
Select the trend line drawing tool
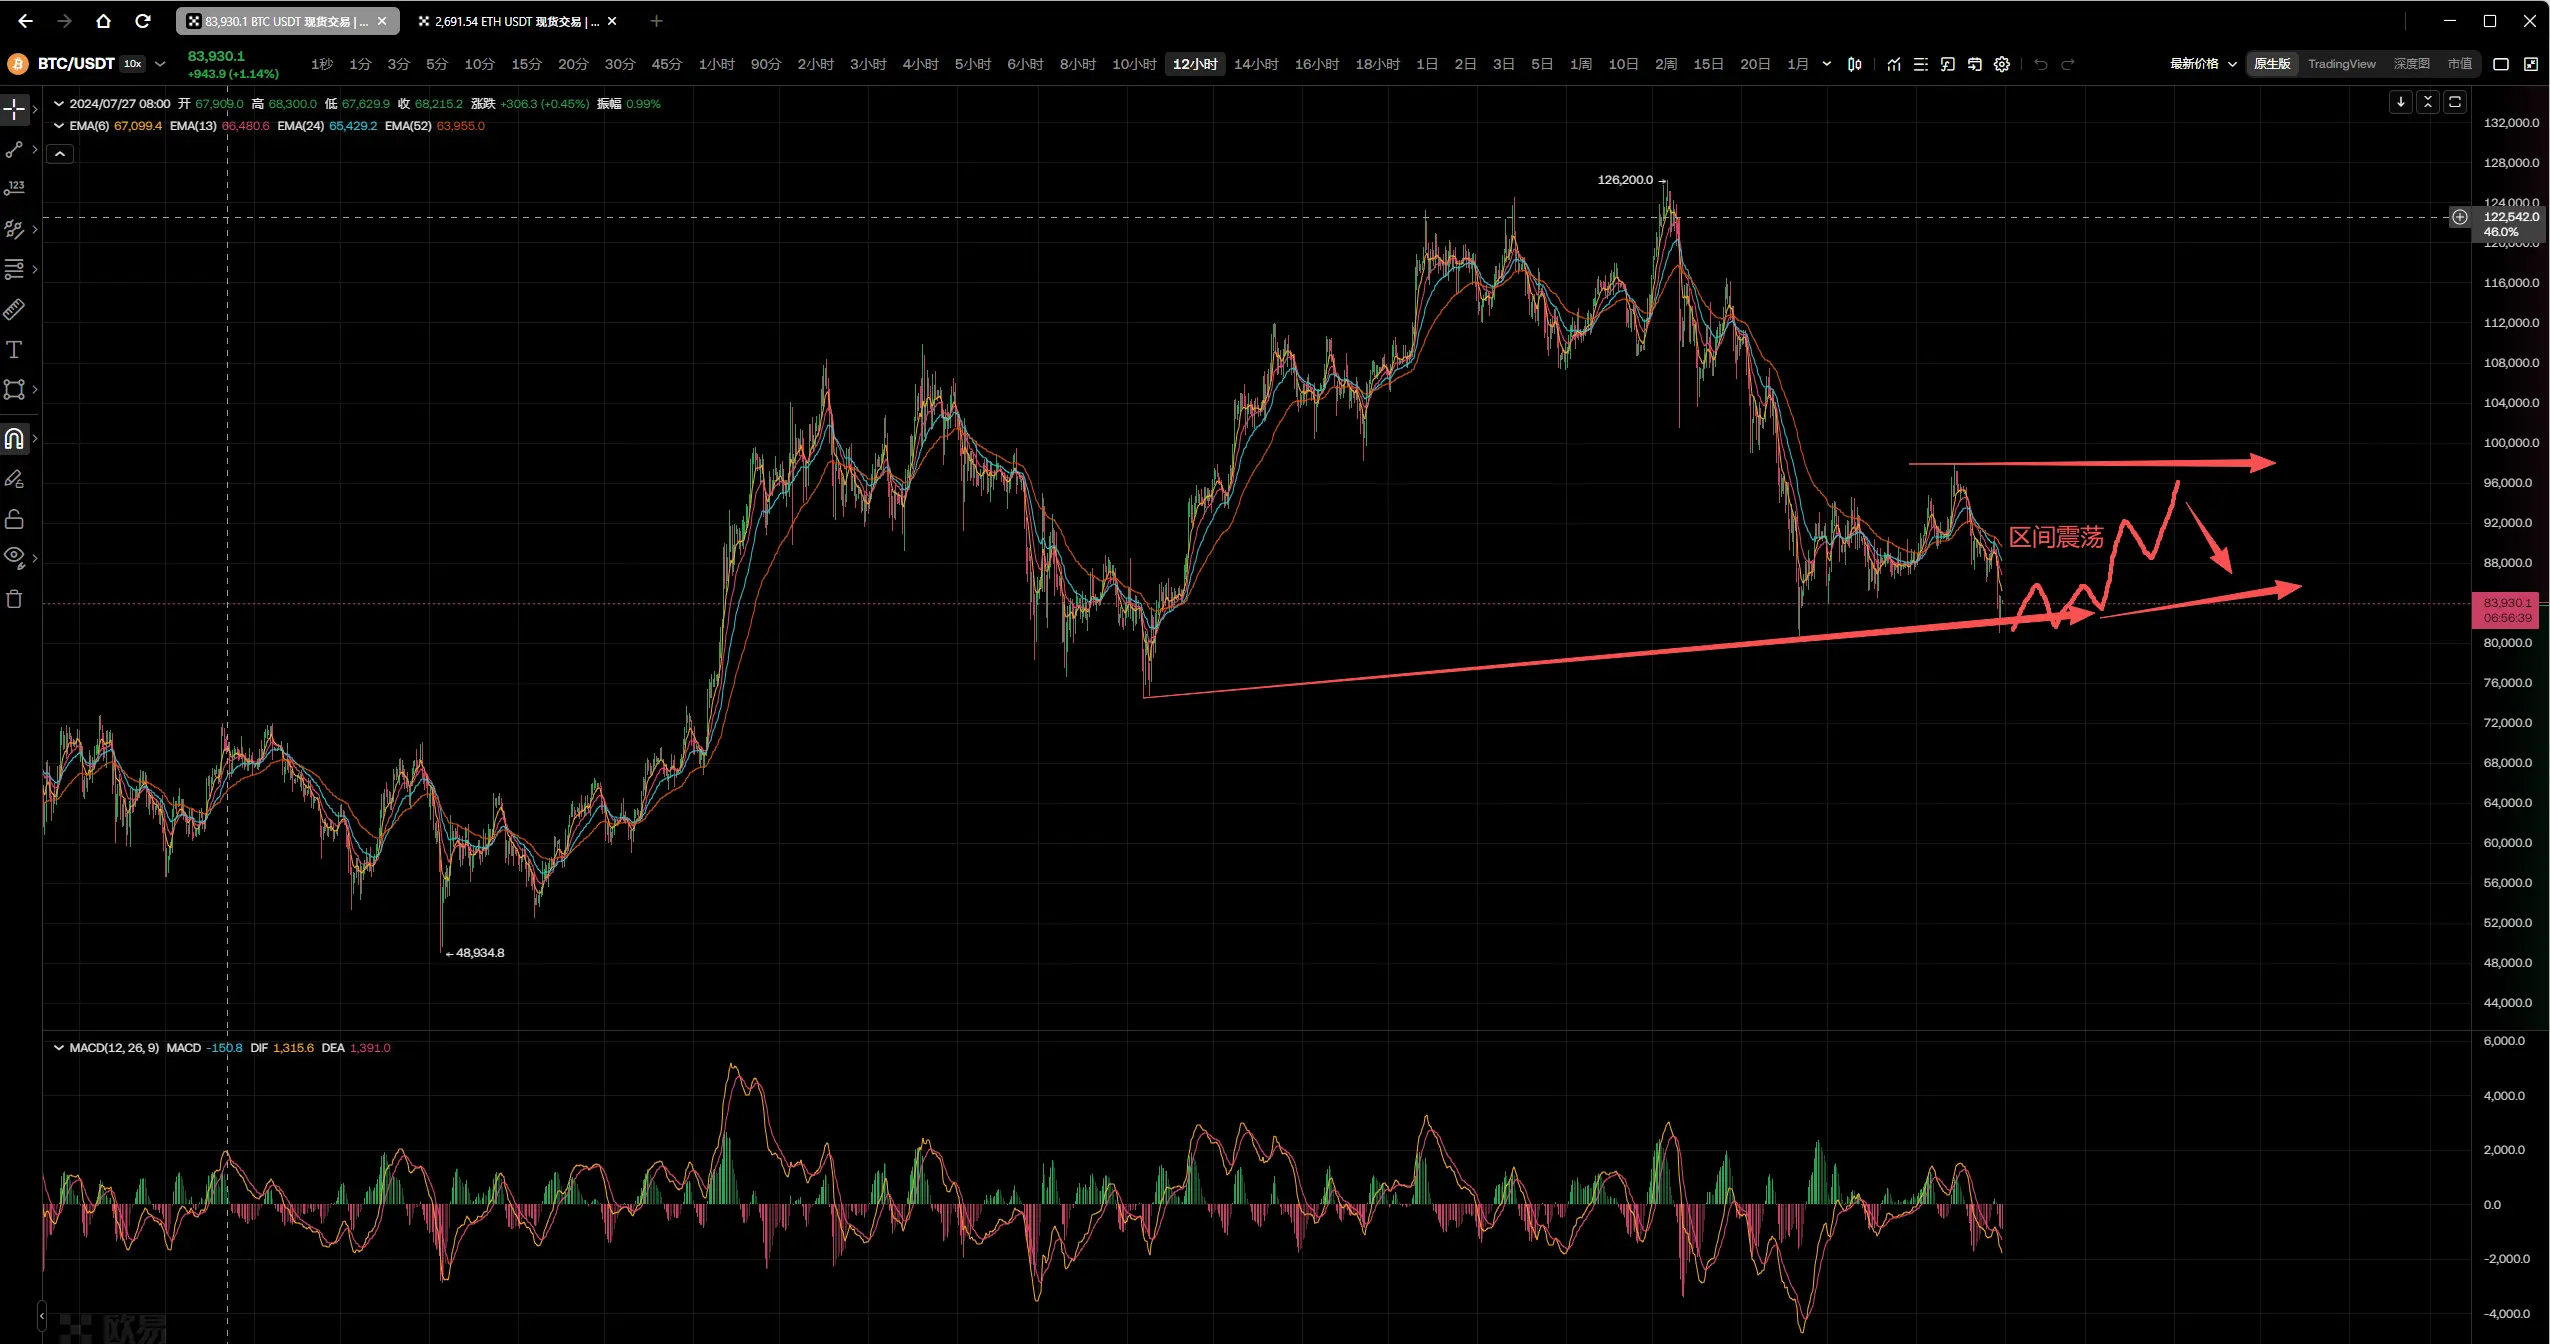click(14, 150)
